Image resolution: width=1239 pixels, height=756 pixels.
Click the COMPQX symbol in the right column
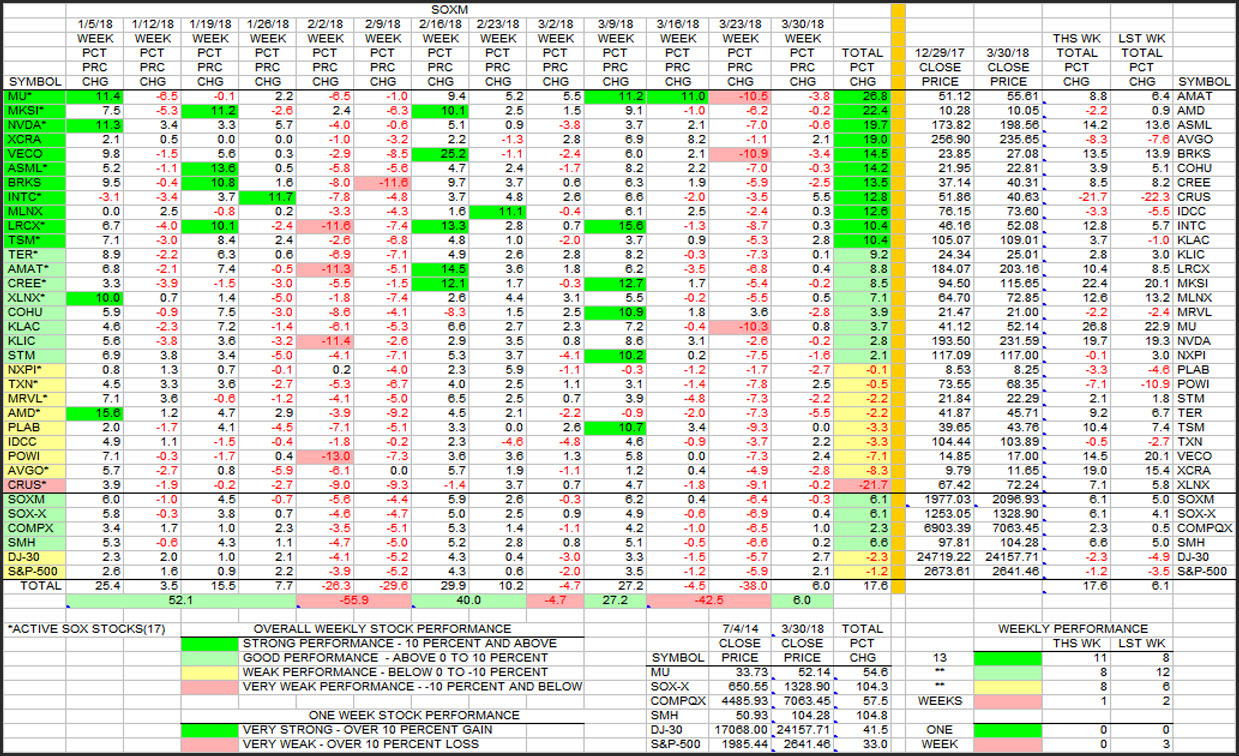(1205, 528)
